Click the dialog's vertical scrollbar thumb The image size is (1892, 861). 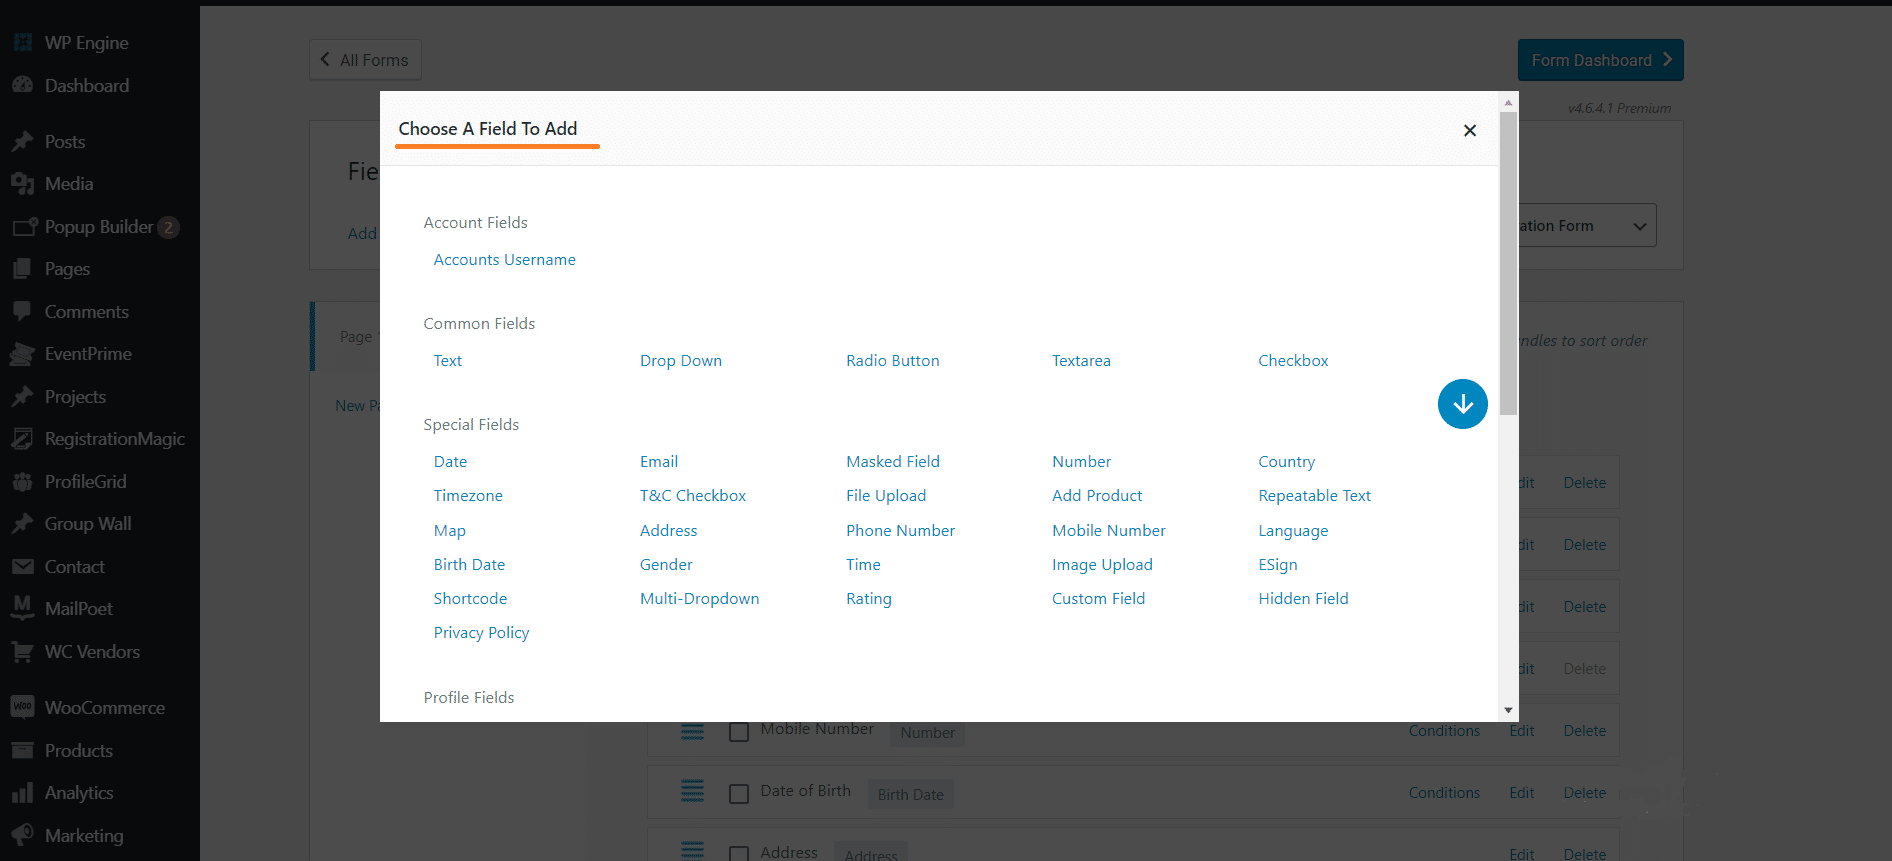(x=1508, y=262)
